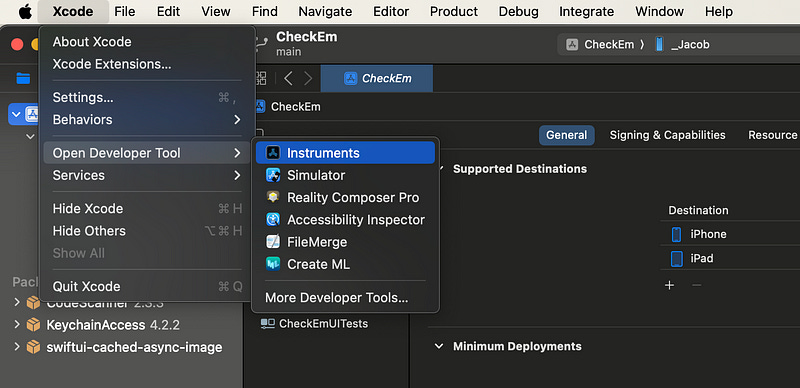
Task: Click the add destination plus button
Action: [x=670, y=285]
